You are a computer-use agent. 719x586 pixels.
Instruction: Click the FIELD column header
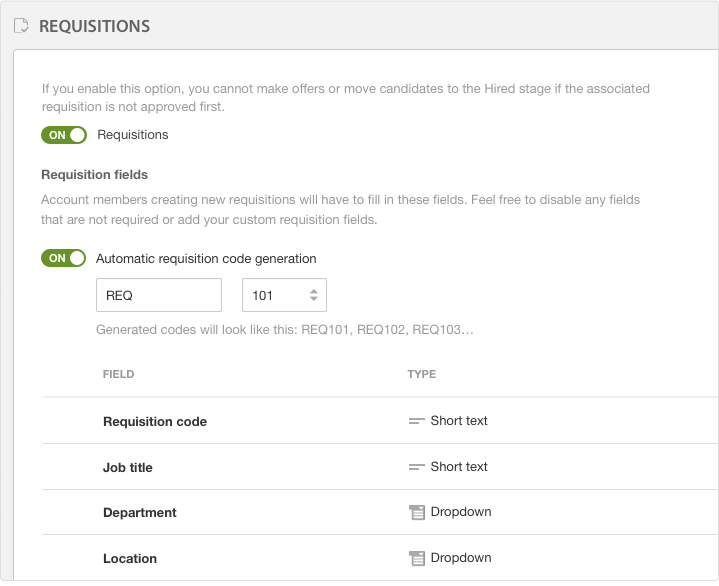[x=118, y=374]
